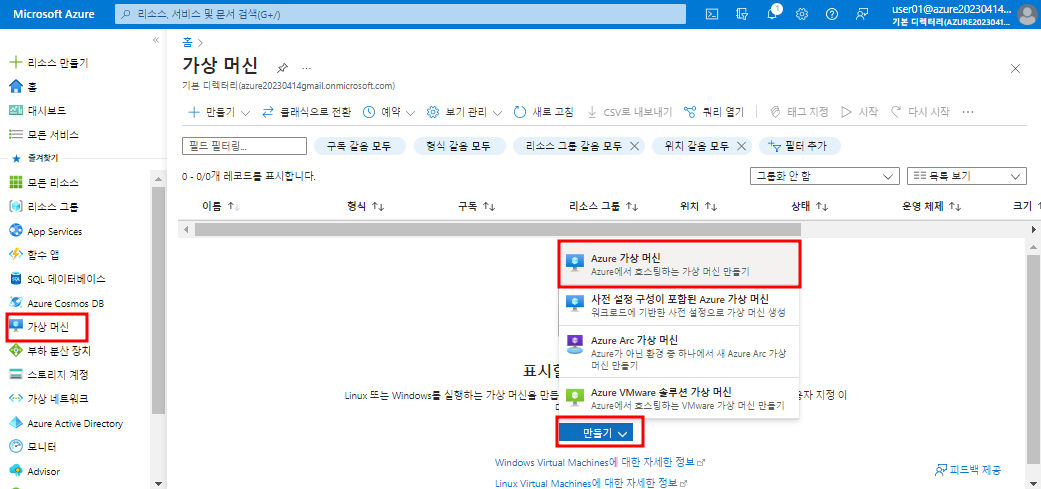Open 목록 보기 view dropdown
This screenshot has height=489, width=1041.
(x=967, y=176)
